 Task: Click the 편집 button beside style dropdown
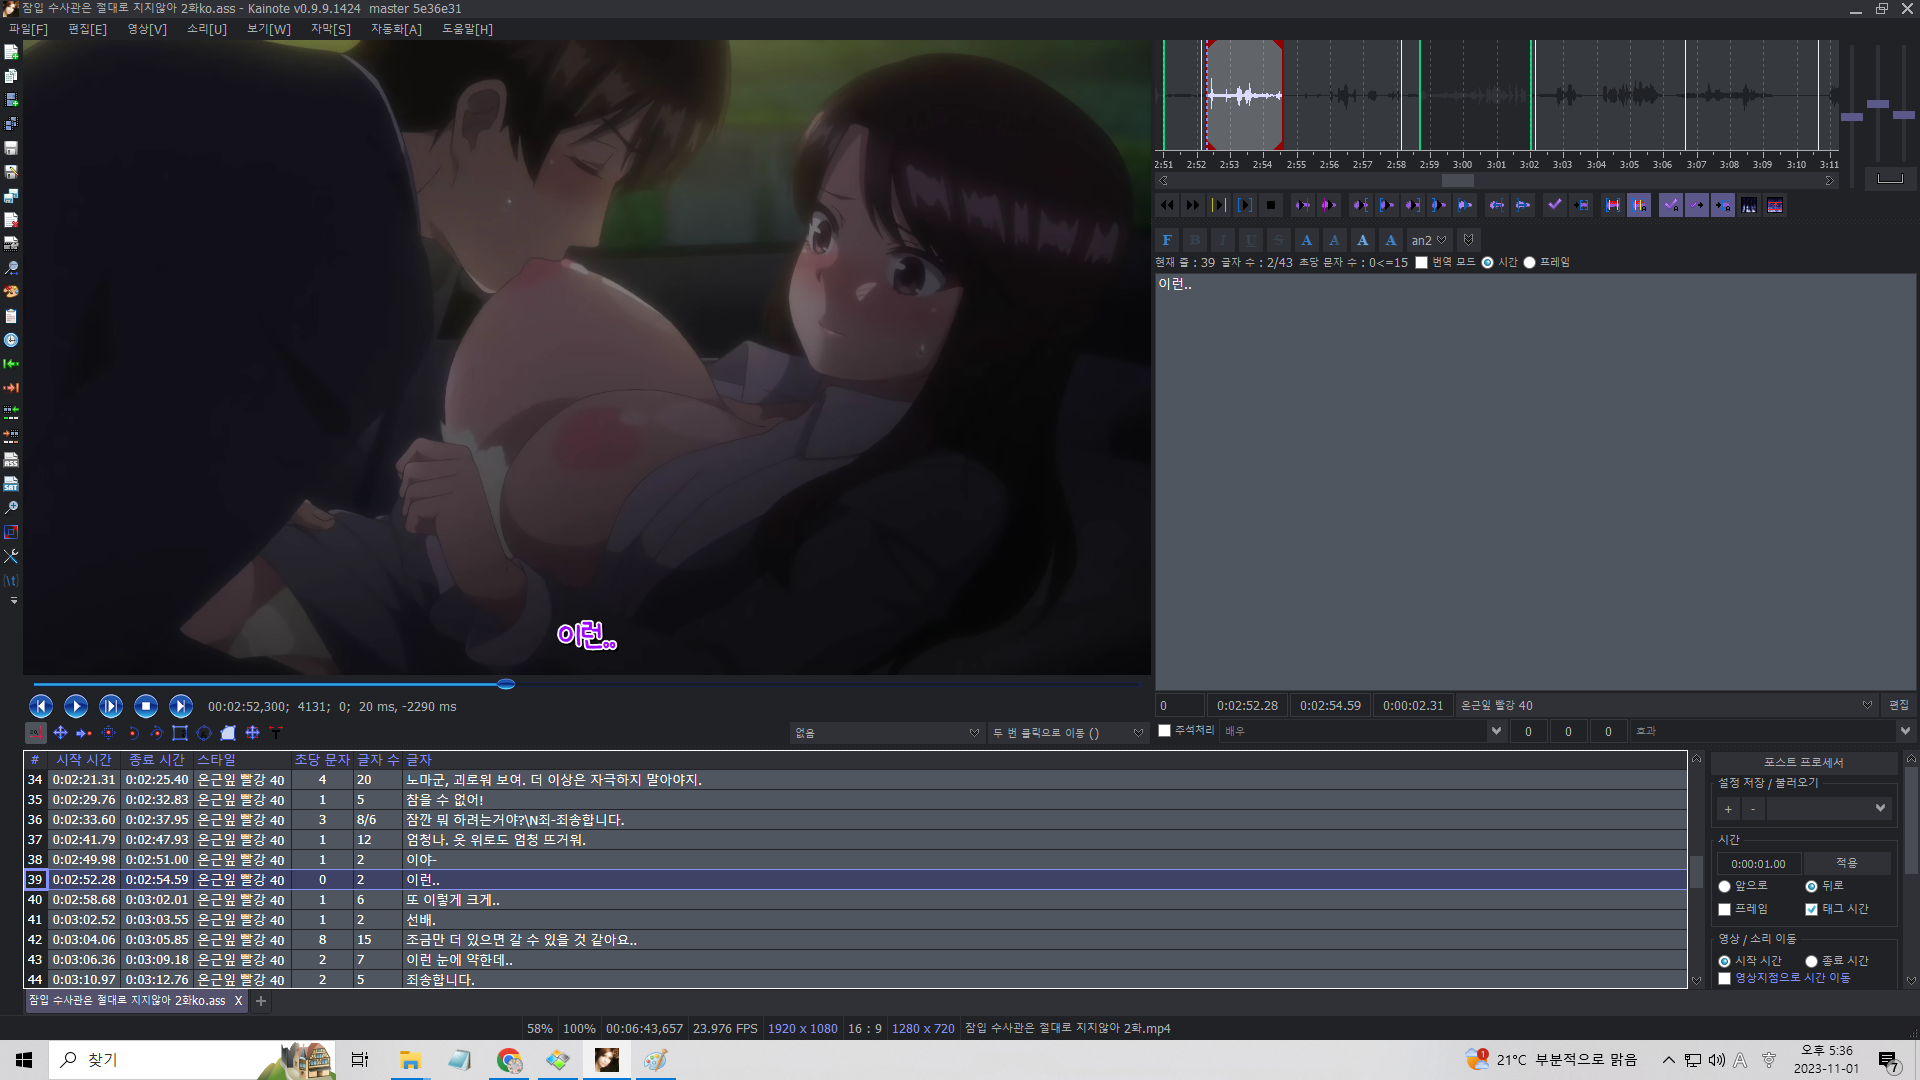coord(1899,705)
